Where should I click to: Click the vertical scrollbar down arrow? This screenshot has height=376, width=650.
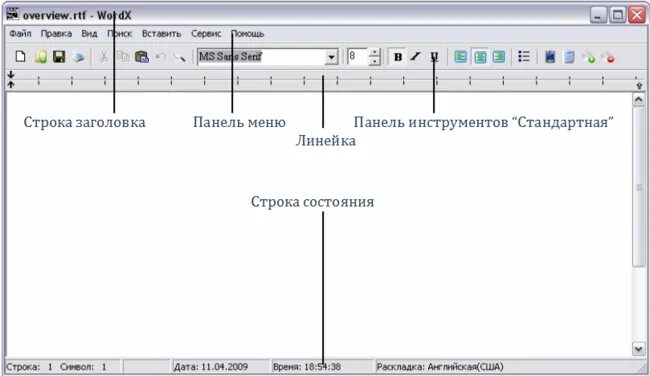pyautogui.click(x=638, y=349)
